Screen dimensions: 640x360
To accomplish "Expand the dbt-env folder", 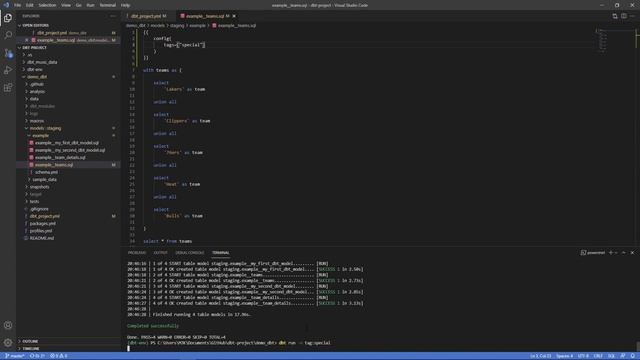I will (35, 69).
